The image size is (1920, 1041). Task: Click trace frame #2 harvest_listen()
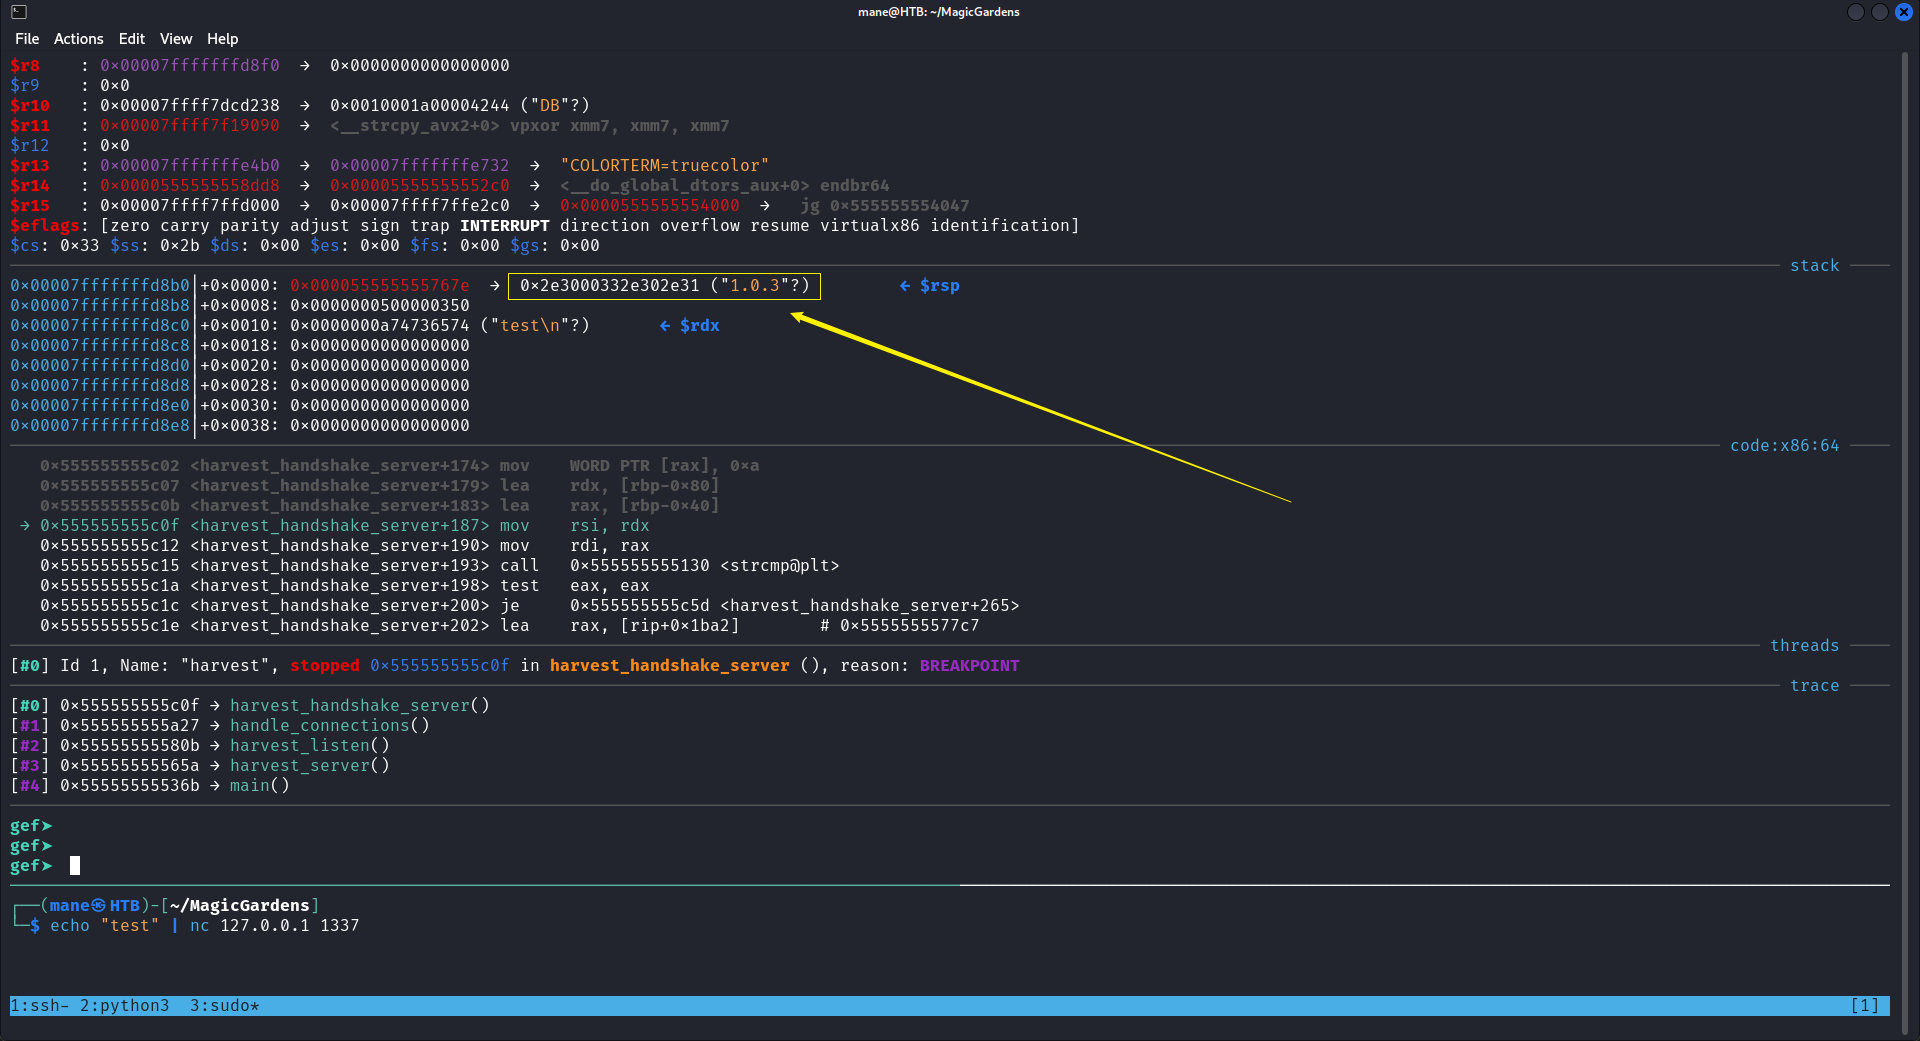[200, 745]
